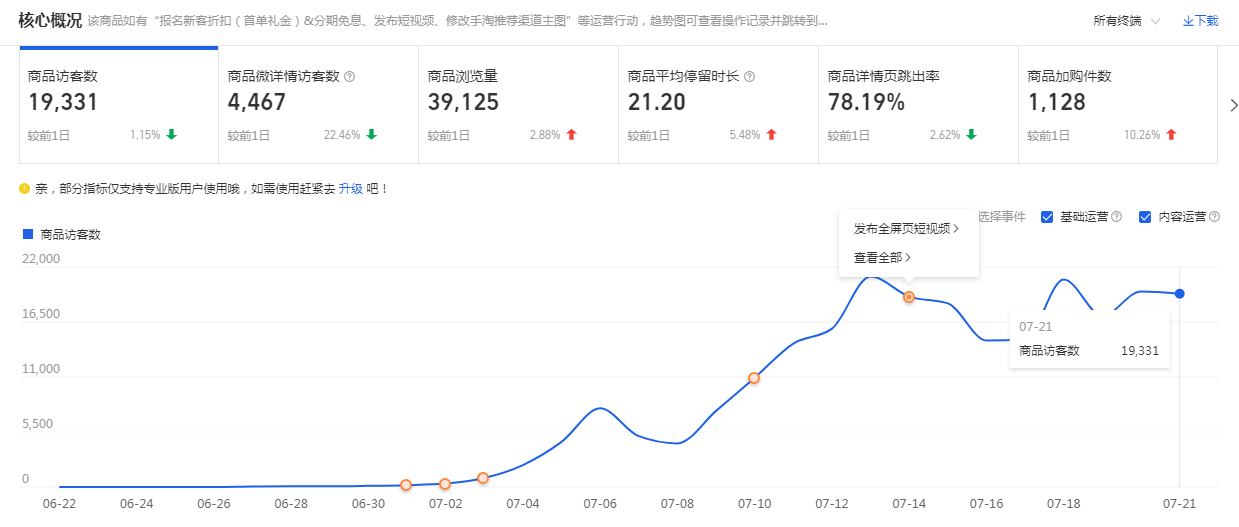Select the 商品详情页跳出率 metric card
This screenshot has height=527, width=1239.
pos(918,105)
